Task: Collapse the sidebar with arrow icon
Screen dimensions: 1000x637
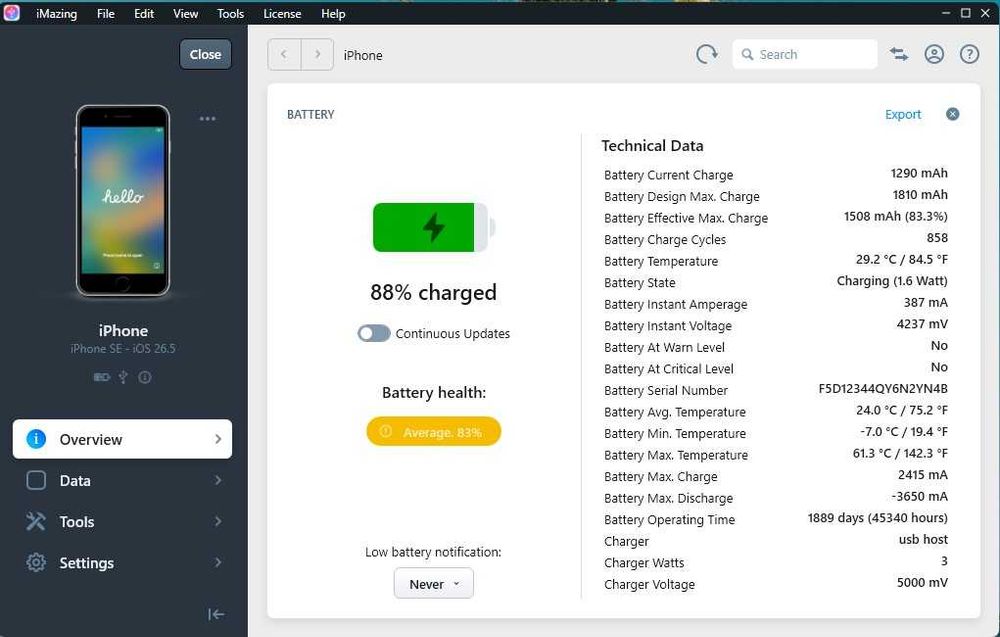Action: (216, 614)
